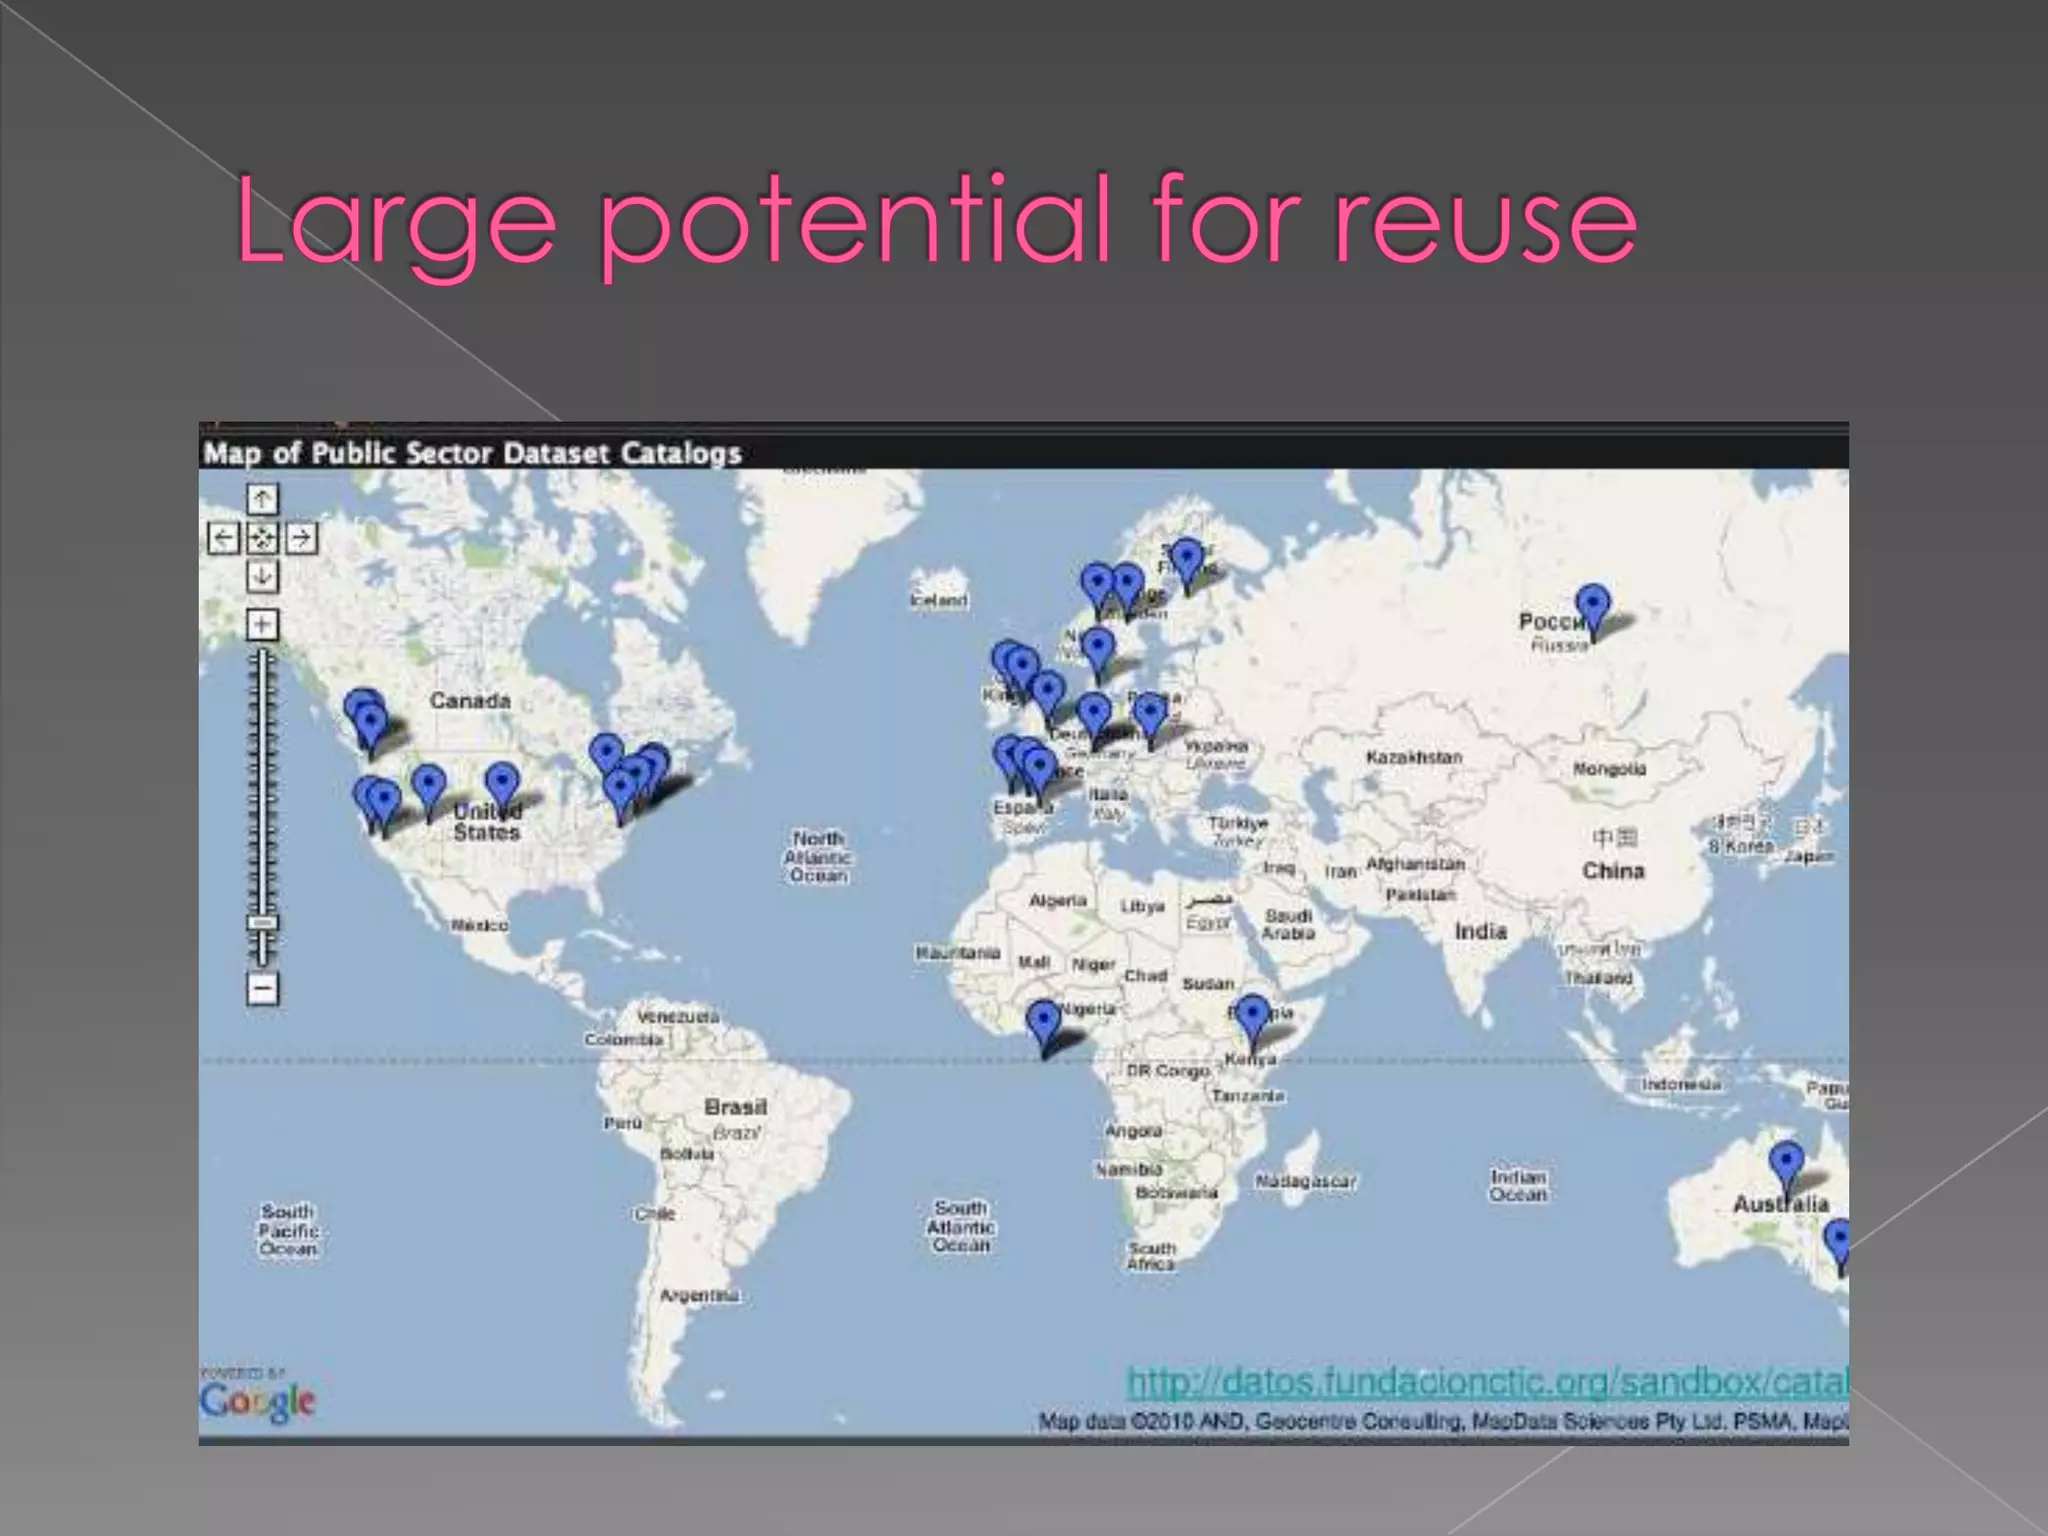Image resolution: width=2048 pixels, height=1536 pixels.
Task: Click the pan down arrow on the map
Action: click(x=262, y=576)
